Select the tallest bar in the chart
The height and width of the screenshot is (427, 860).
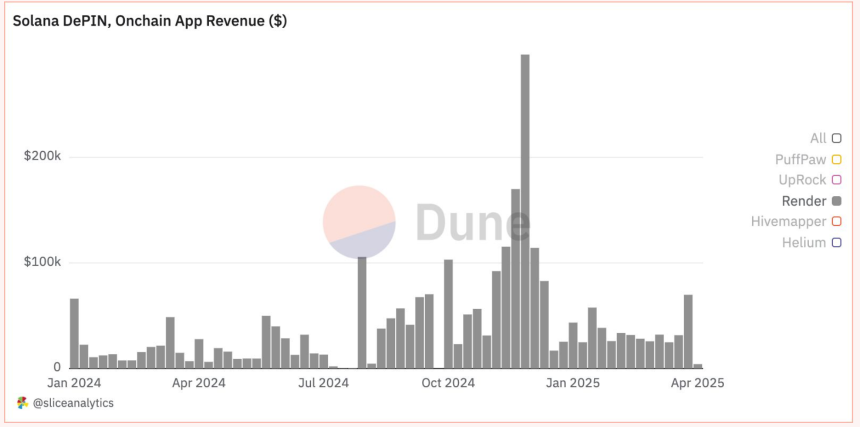[x=525, y=211]
